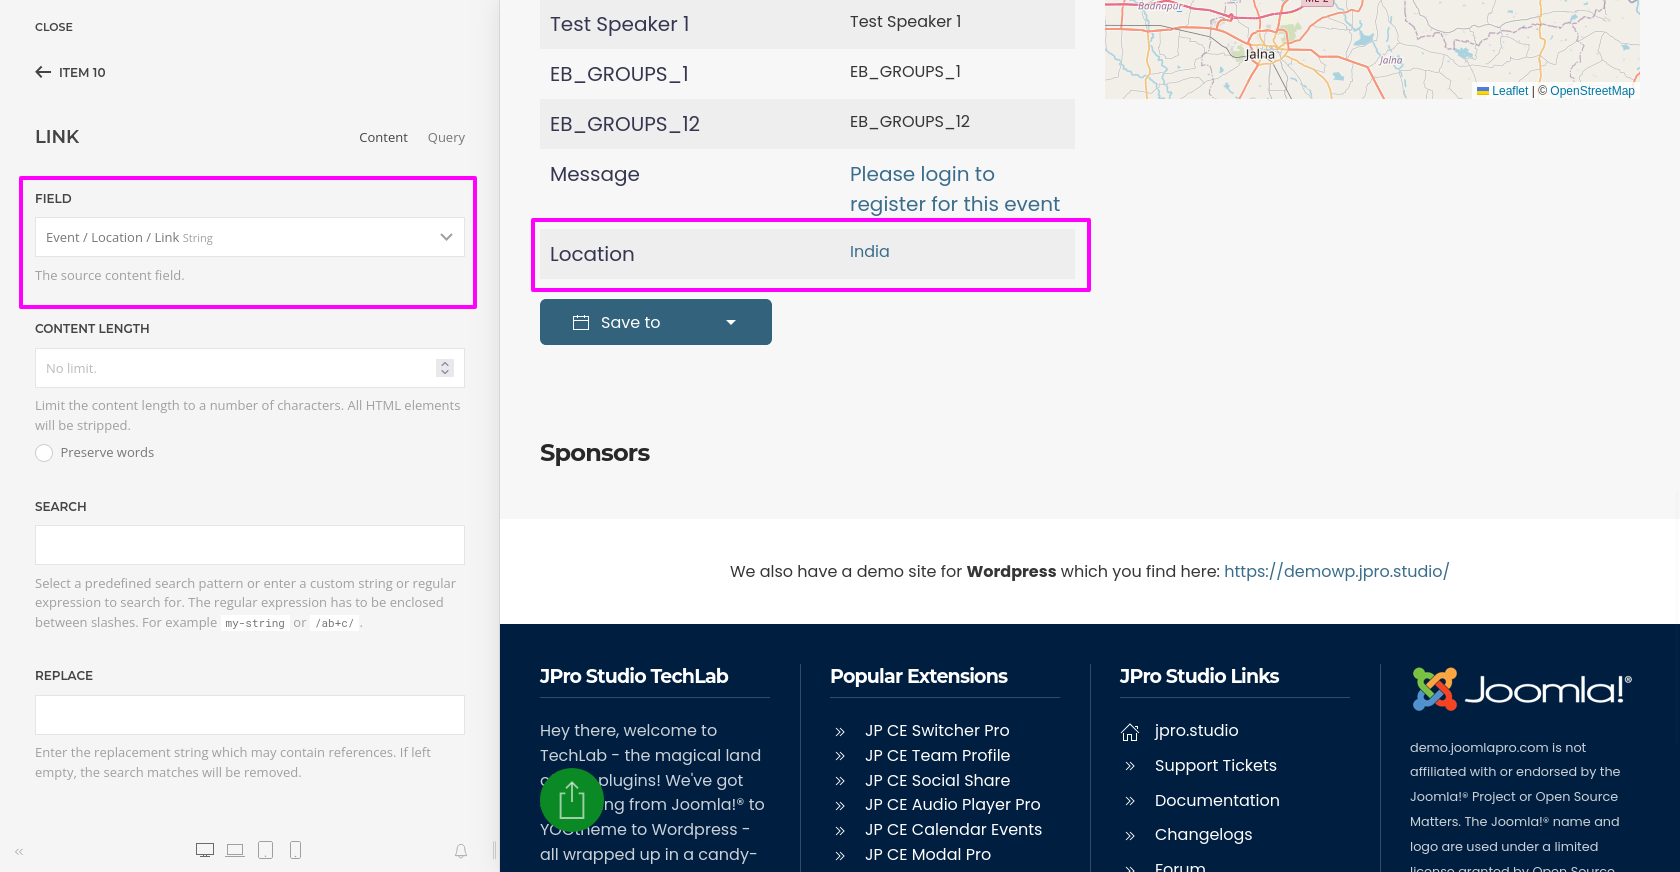Image resolution: width=1680 pixels, height=872 pixels.
Task: Open the India location link
Action: tap(869, 252)
